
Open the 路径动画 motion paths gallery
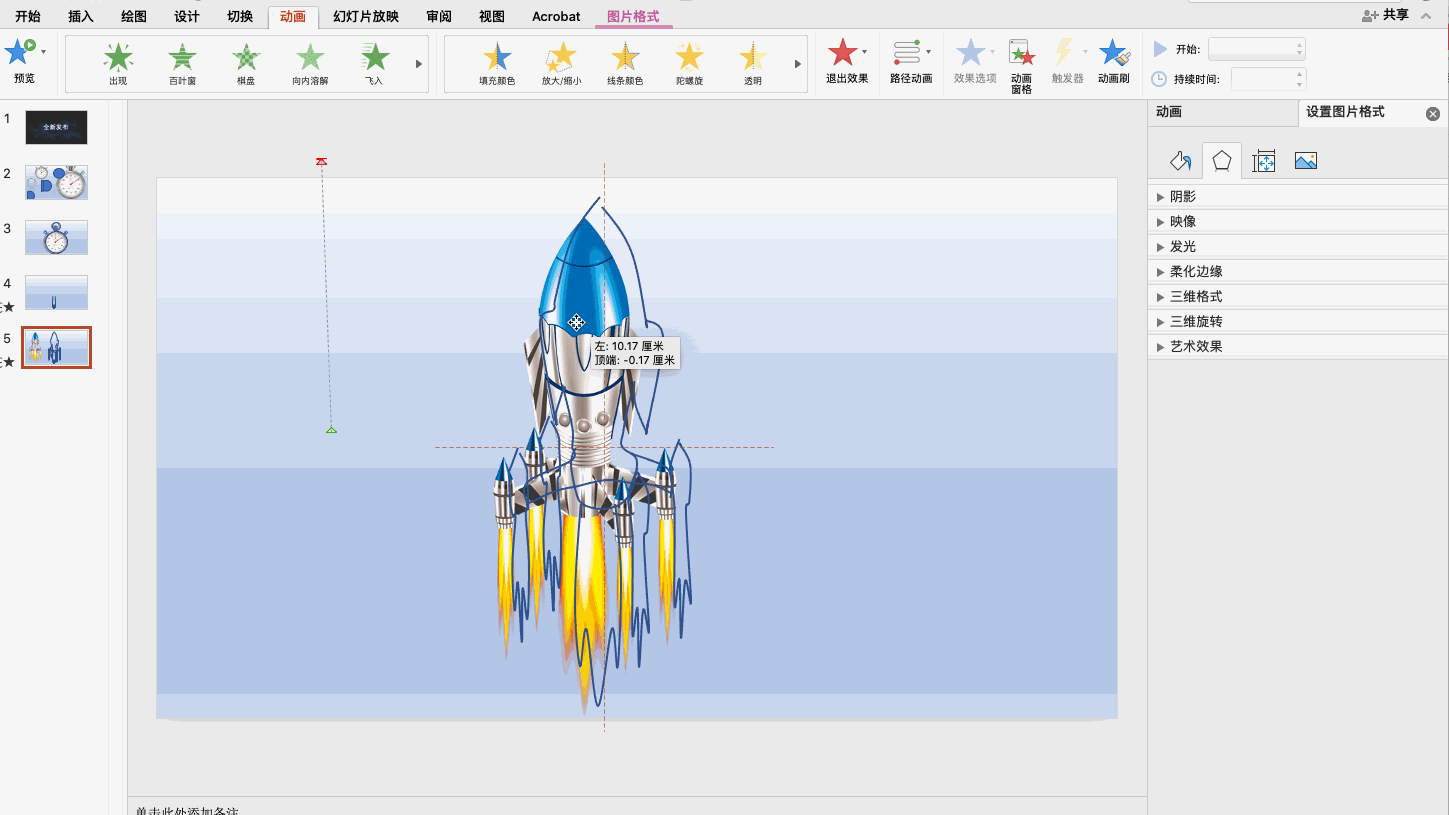(x=911, y=62)
